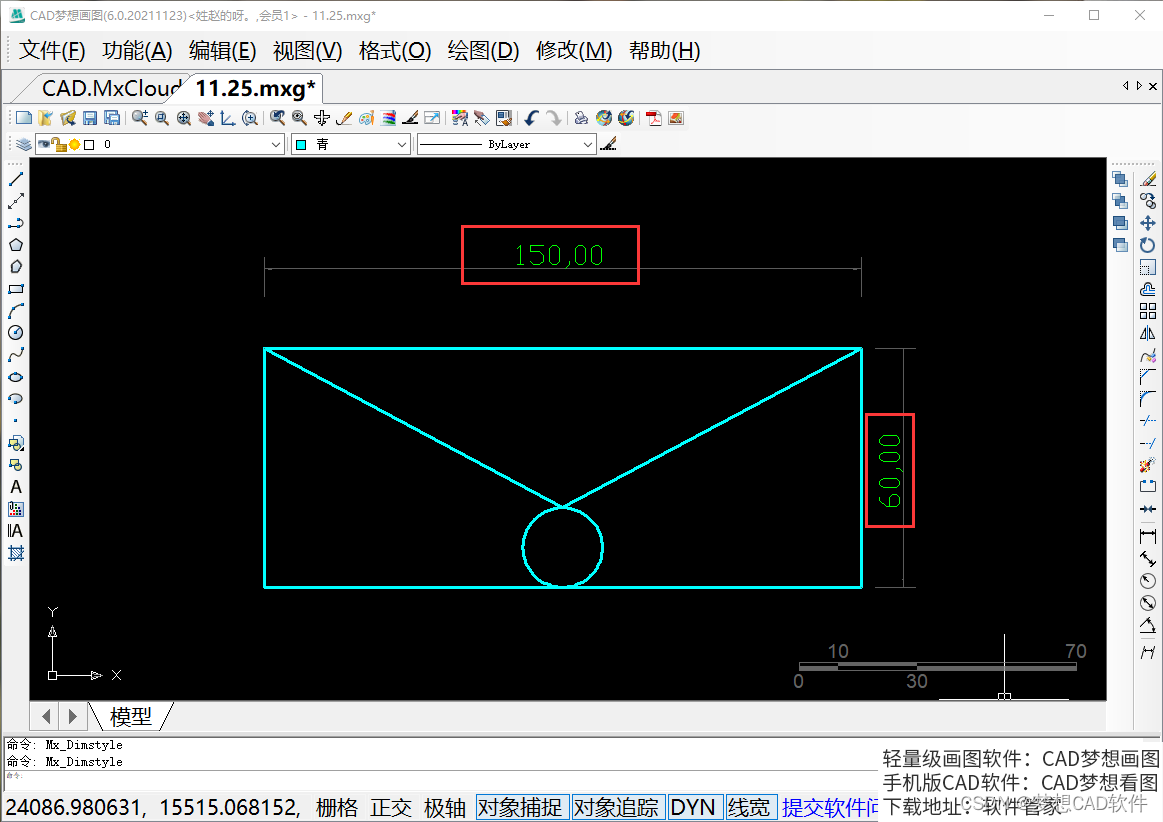This screenshot has width=1163, height=822.
Task: Select the Angular dimension tool
Action: click(x=1148, y=625)
